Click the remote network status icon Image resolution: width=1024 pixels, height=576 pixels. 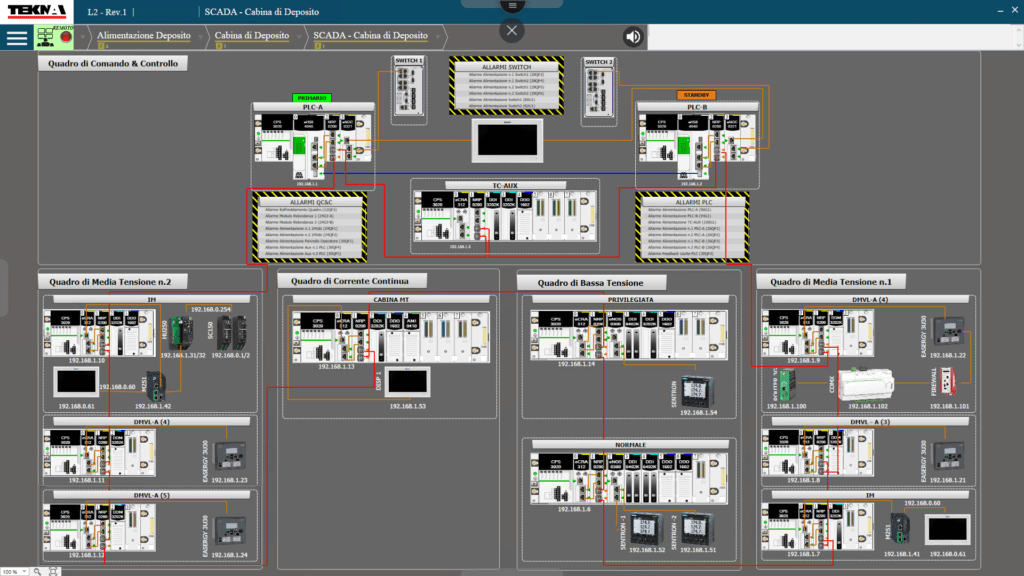click(46, 37)
